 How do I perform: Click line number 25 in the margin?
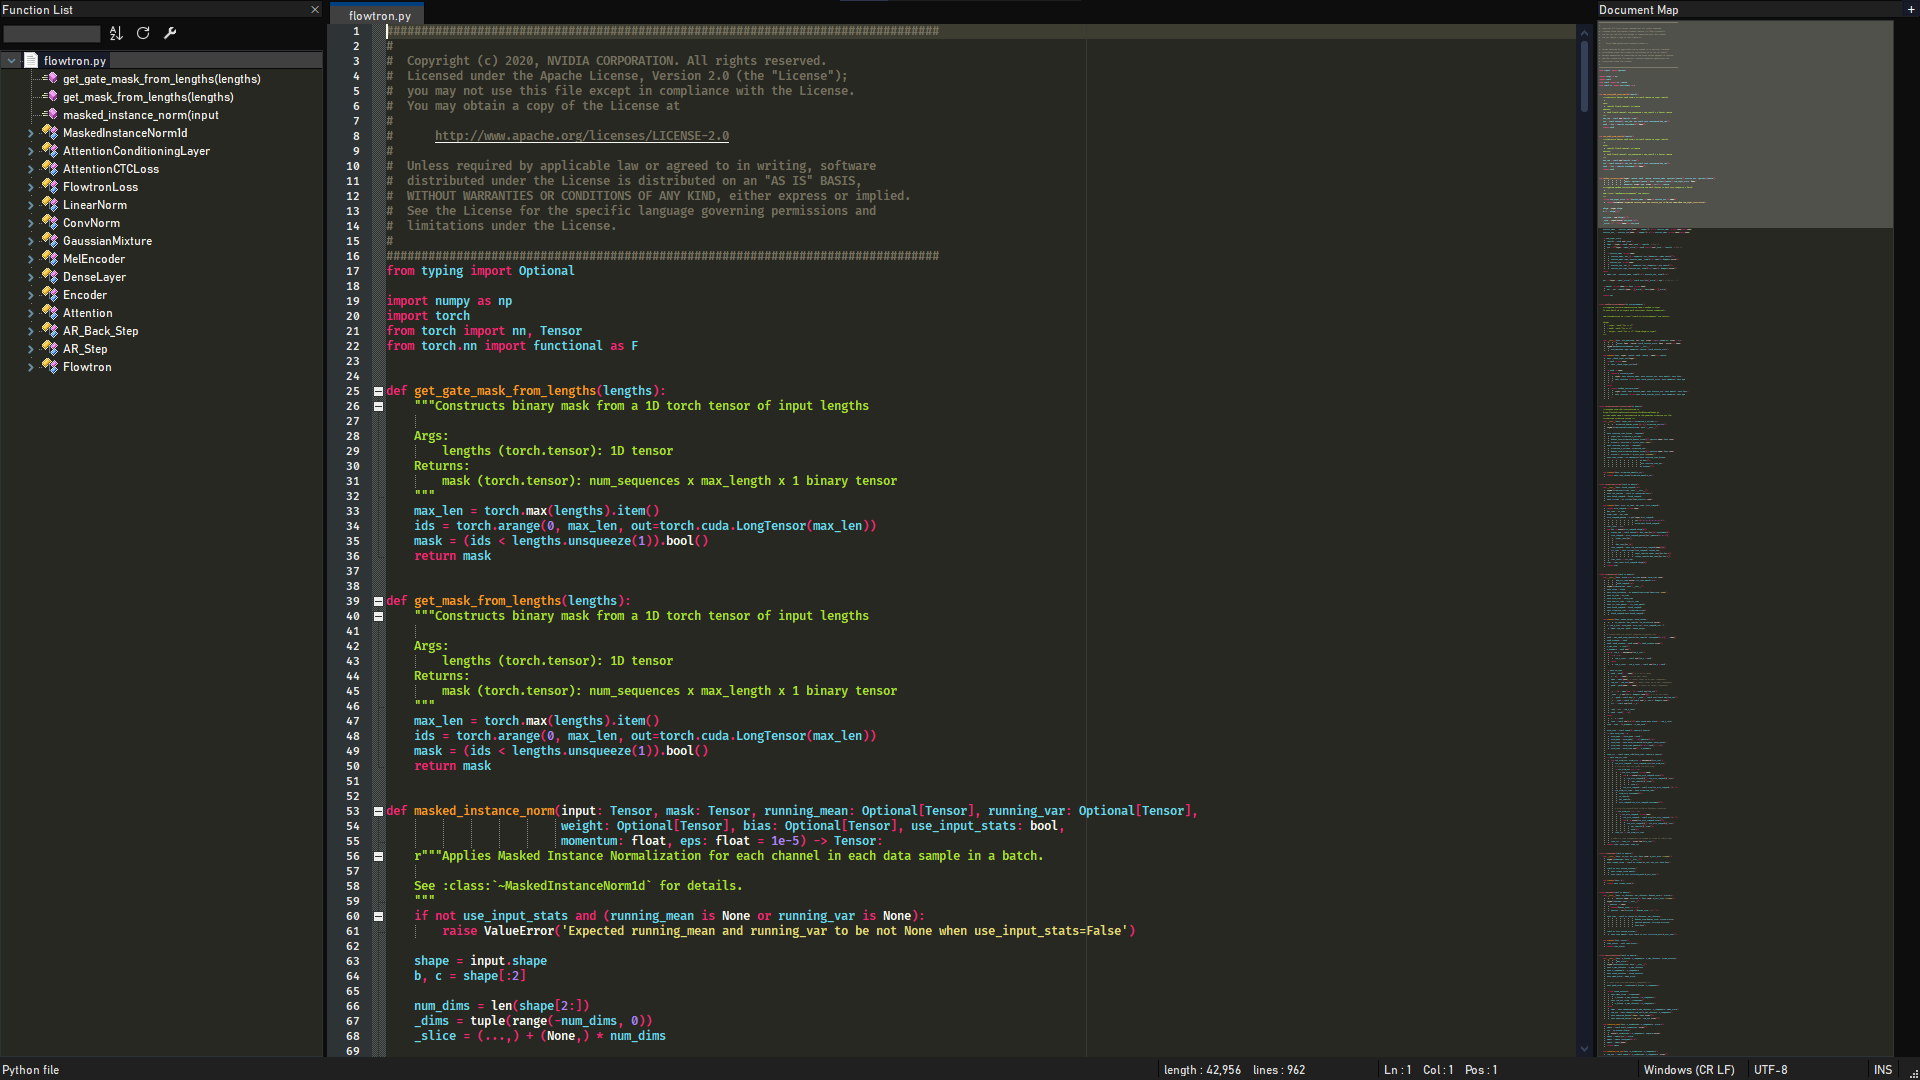click(x=353, y=391)
